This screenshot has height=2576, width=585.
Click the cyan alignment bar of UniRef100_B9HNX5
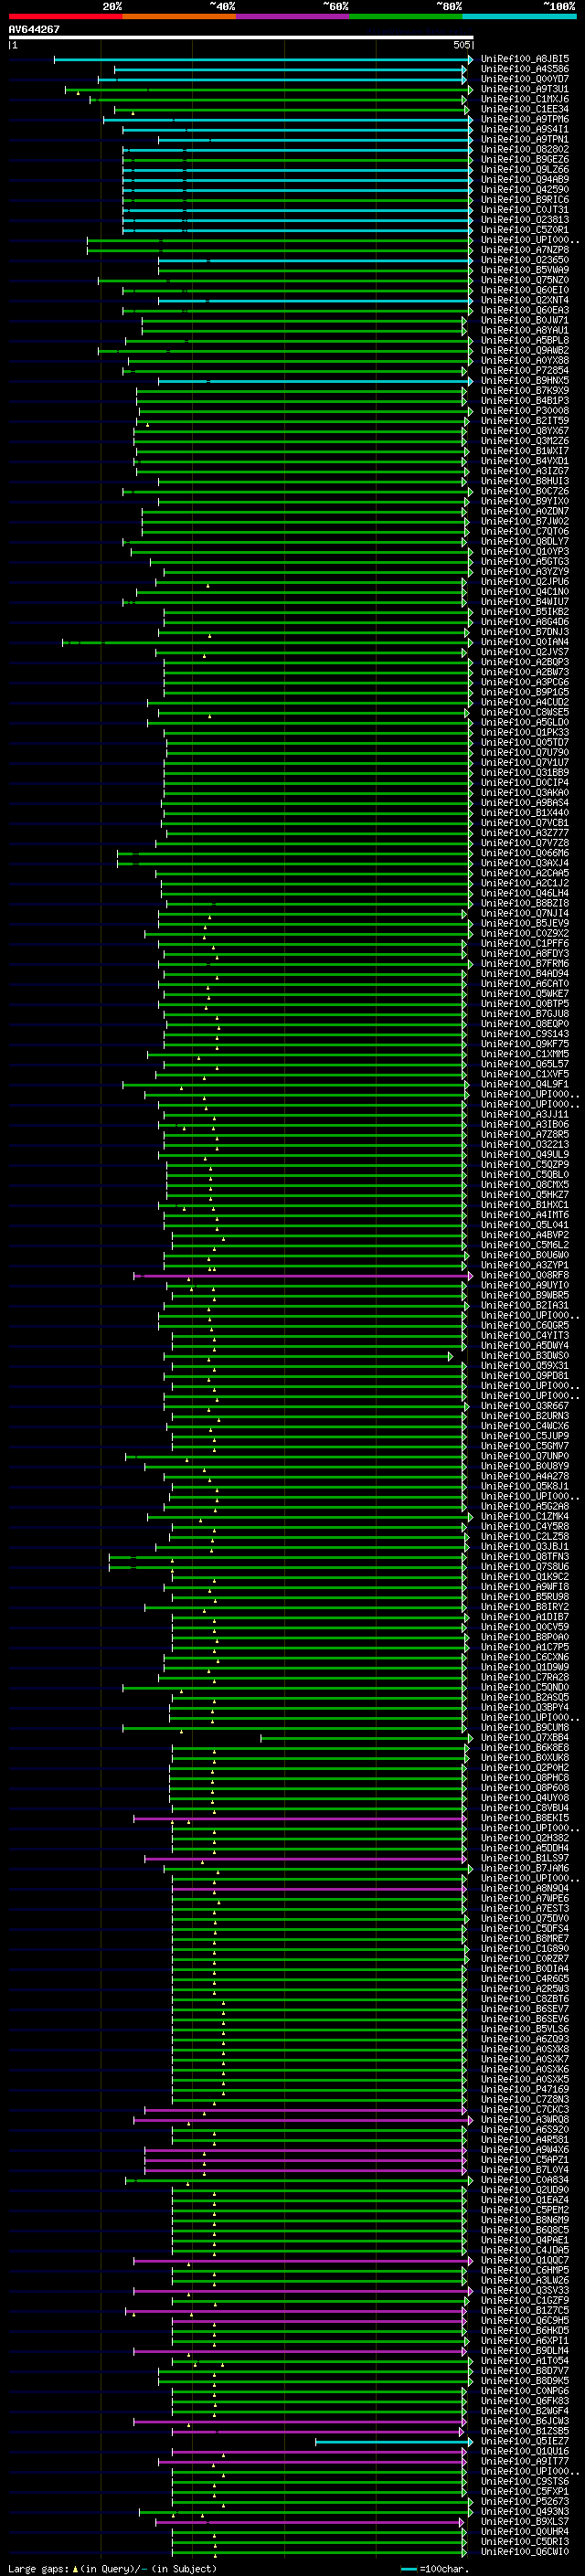(x=315, y=381)
